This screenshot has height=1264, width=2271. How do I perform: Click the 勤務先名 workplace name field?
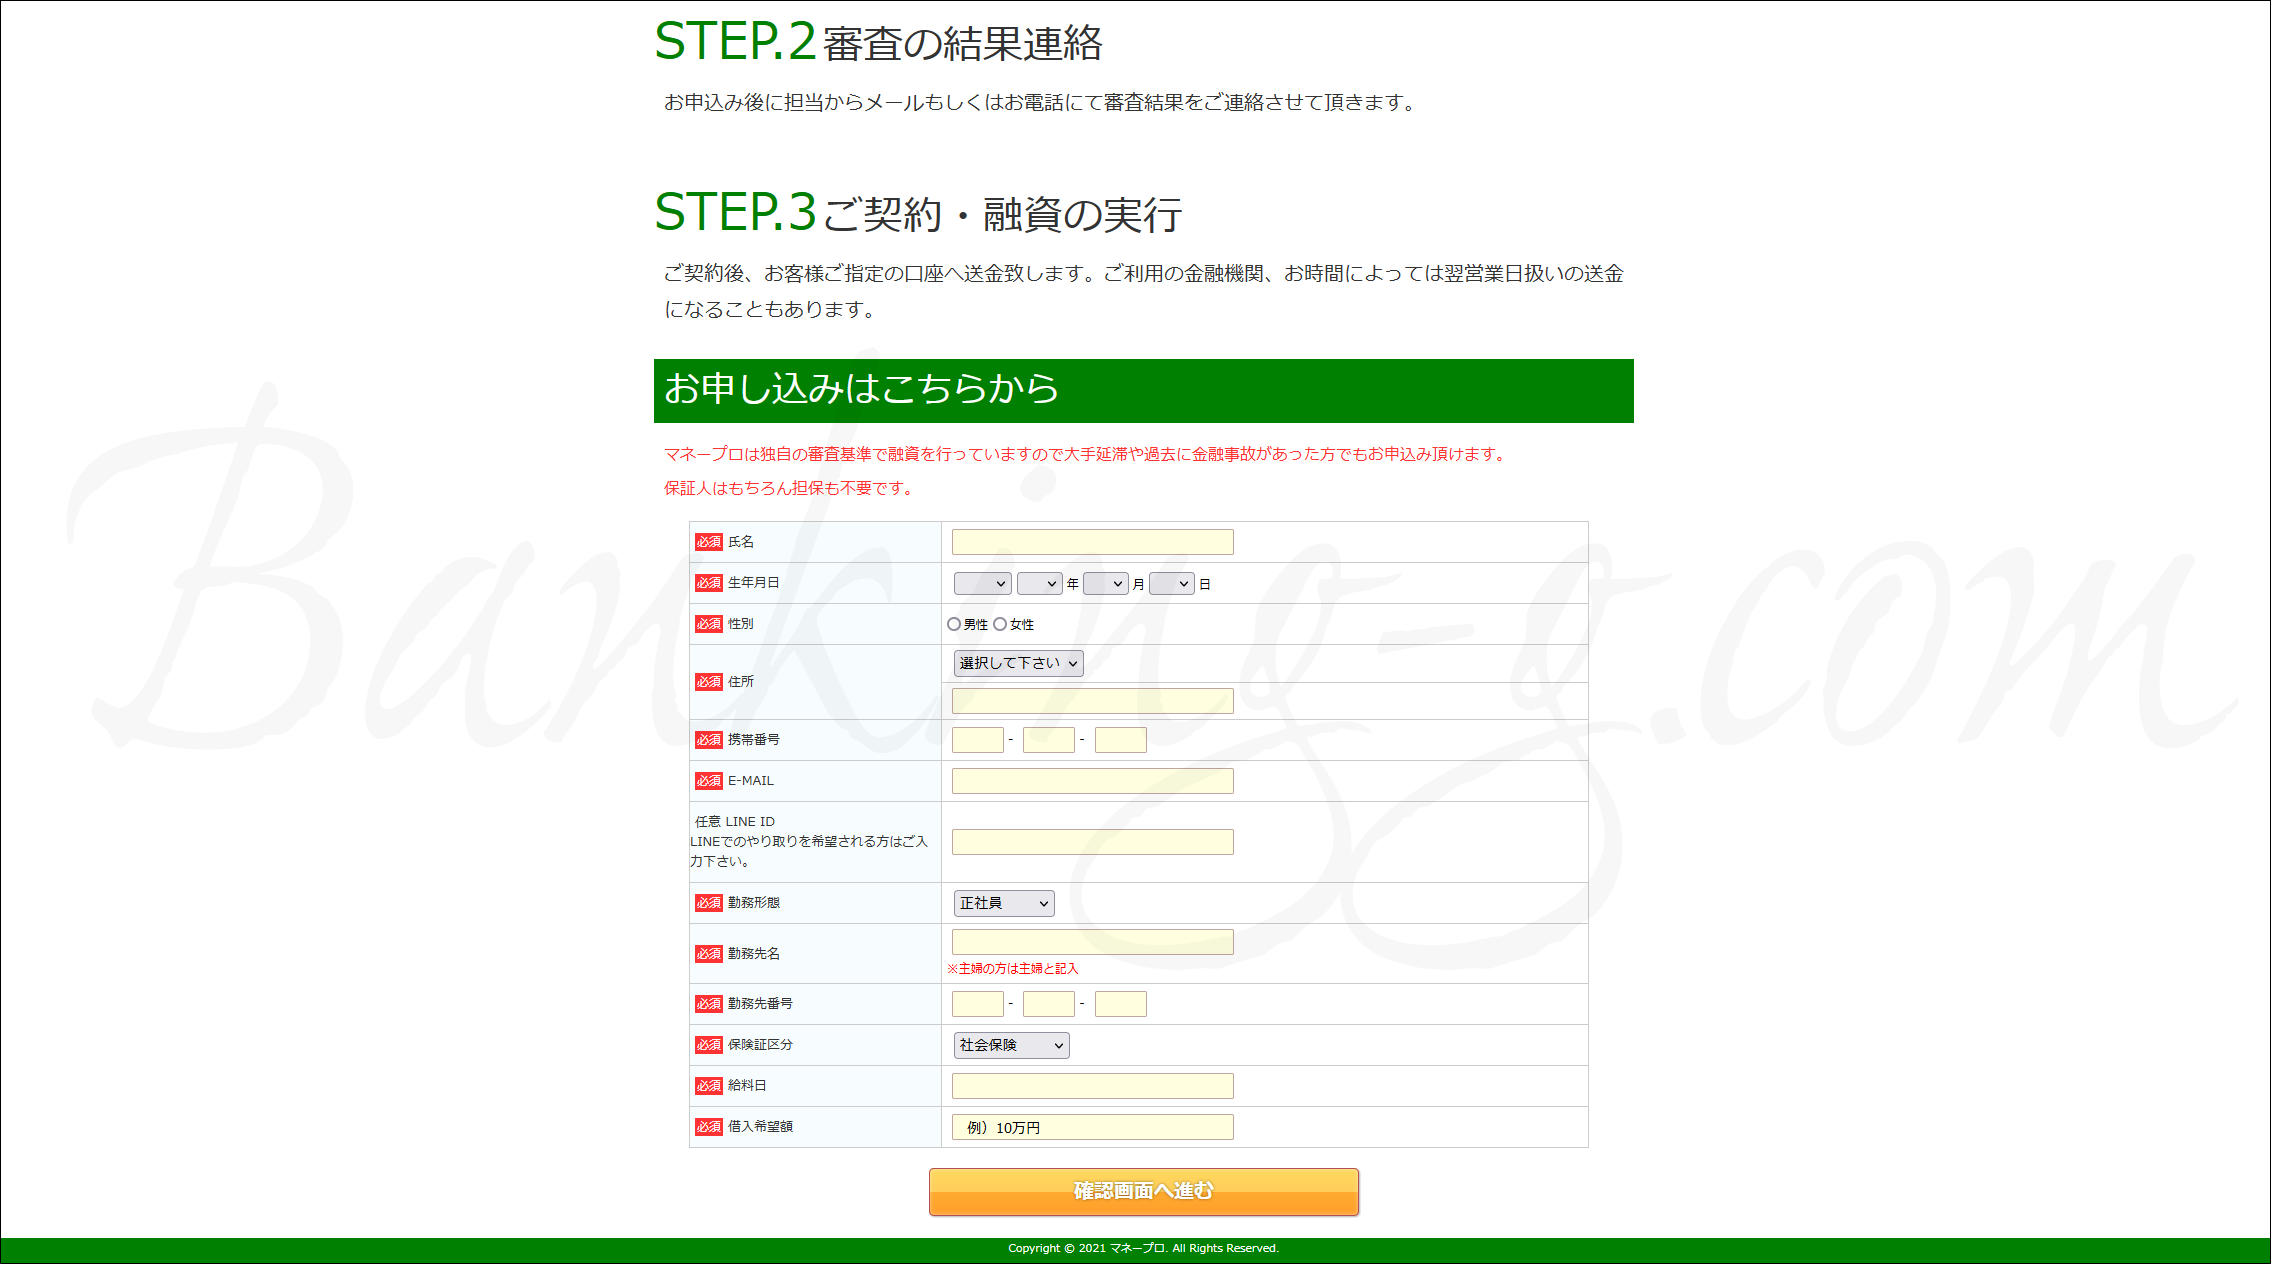(x=1092, y=942)
